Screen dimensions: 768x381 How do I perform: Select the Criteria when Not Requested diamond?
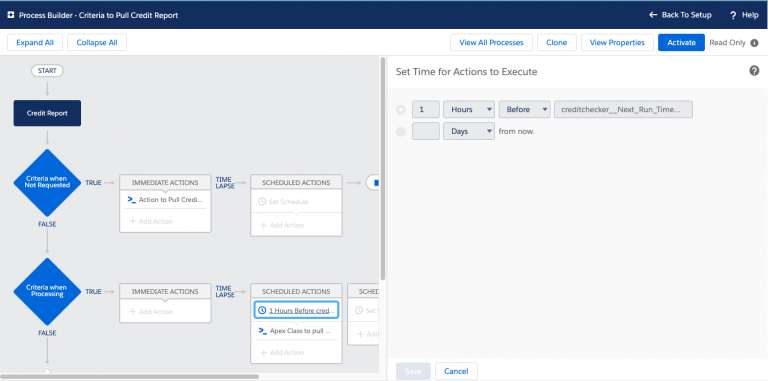(47, 183)
